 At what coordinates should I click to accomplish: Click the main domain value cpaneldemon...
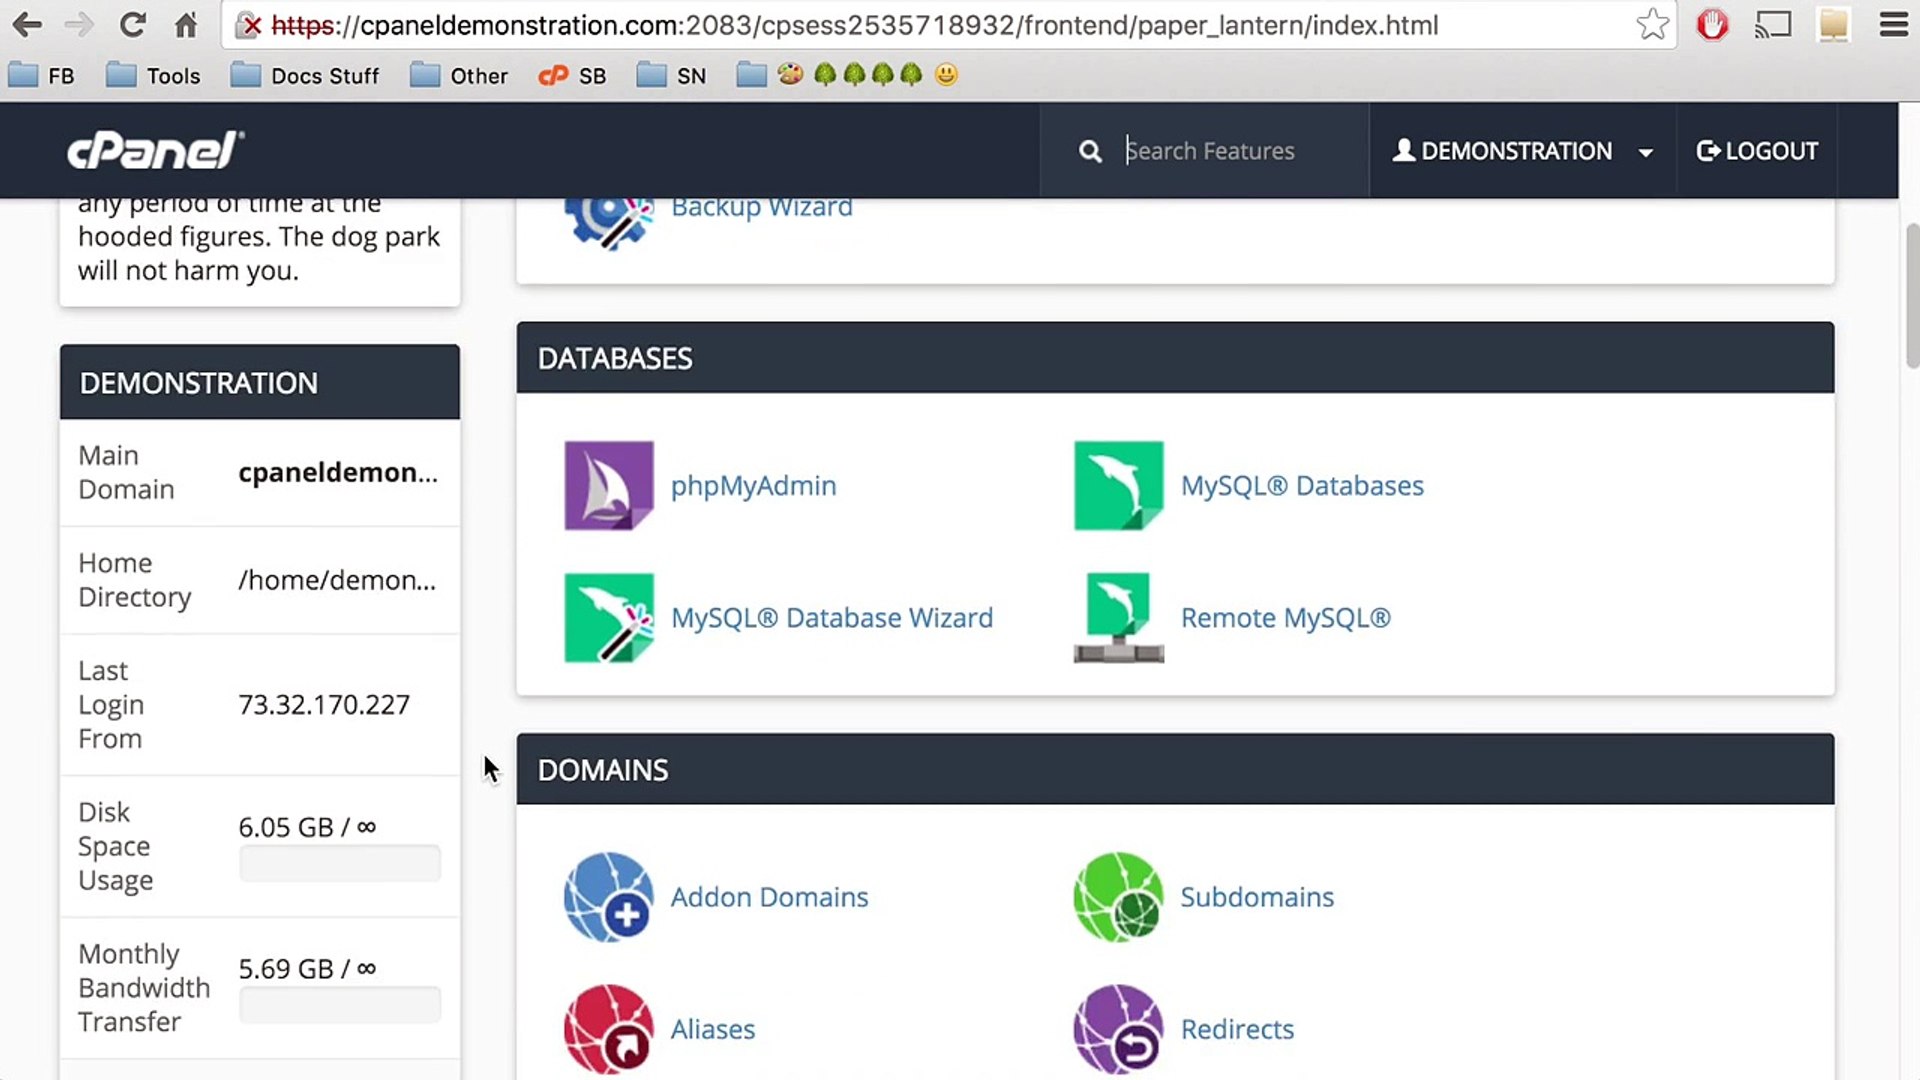pos(338,473)
